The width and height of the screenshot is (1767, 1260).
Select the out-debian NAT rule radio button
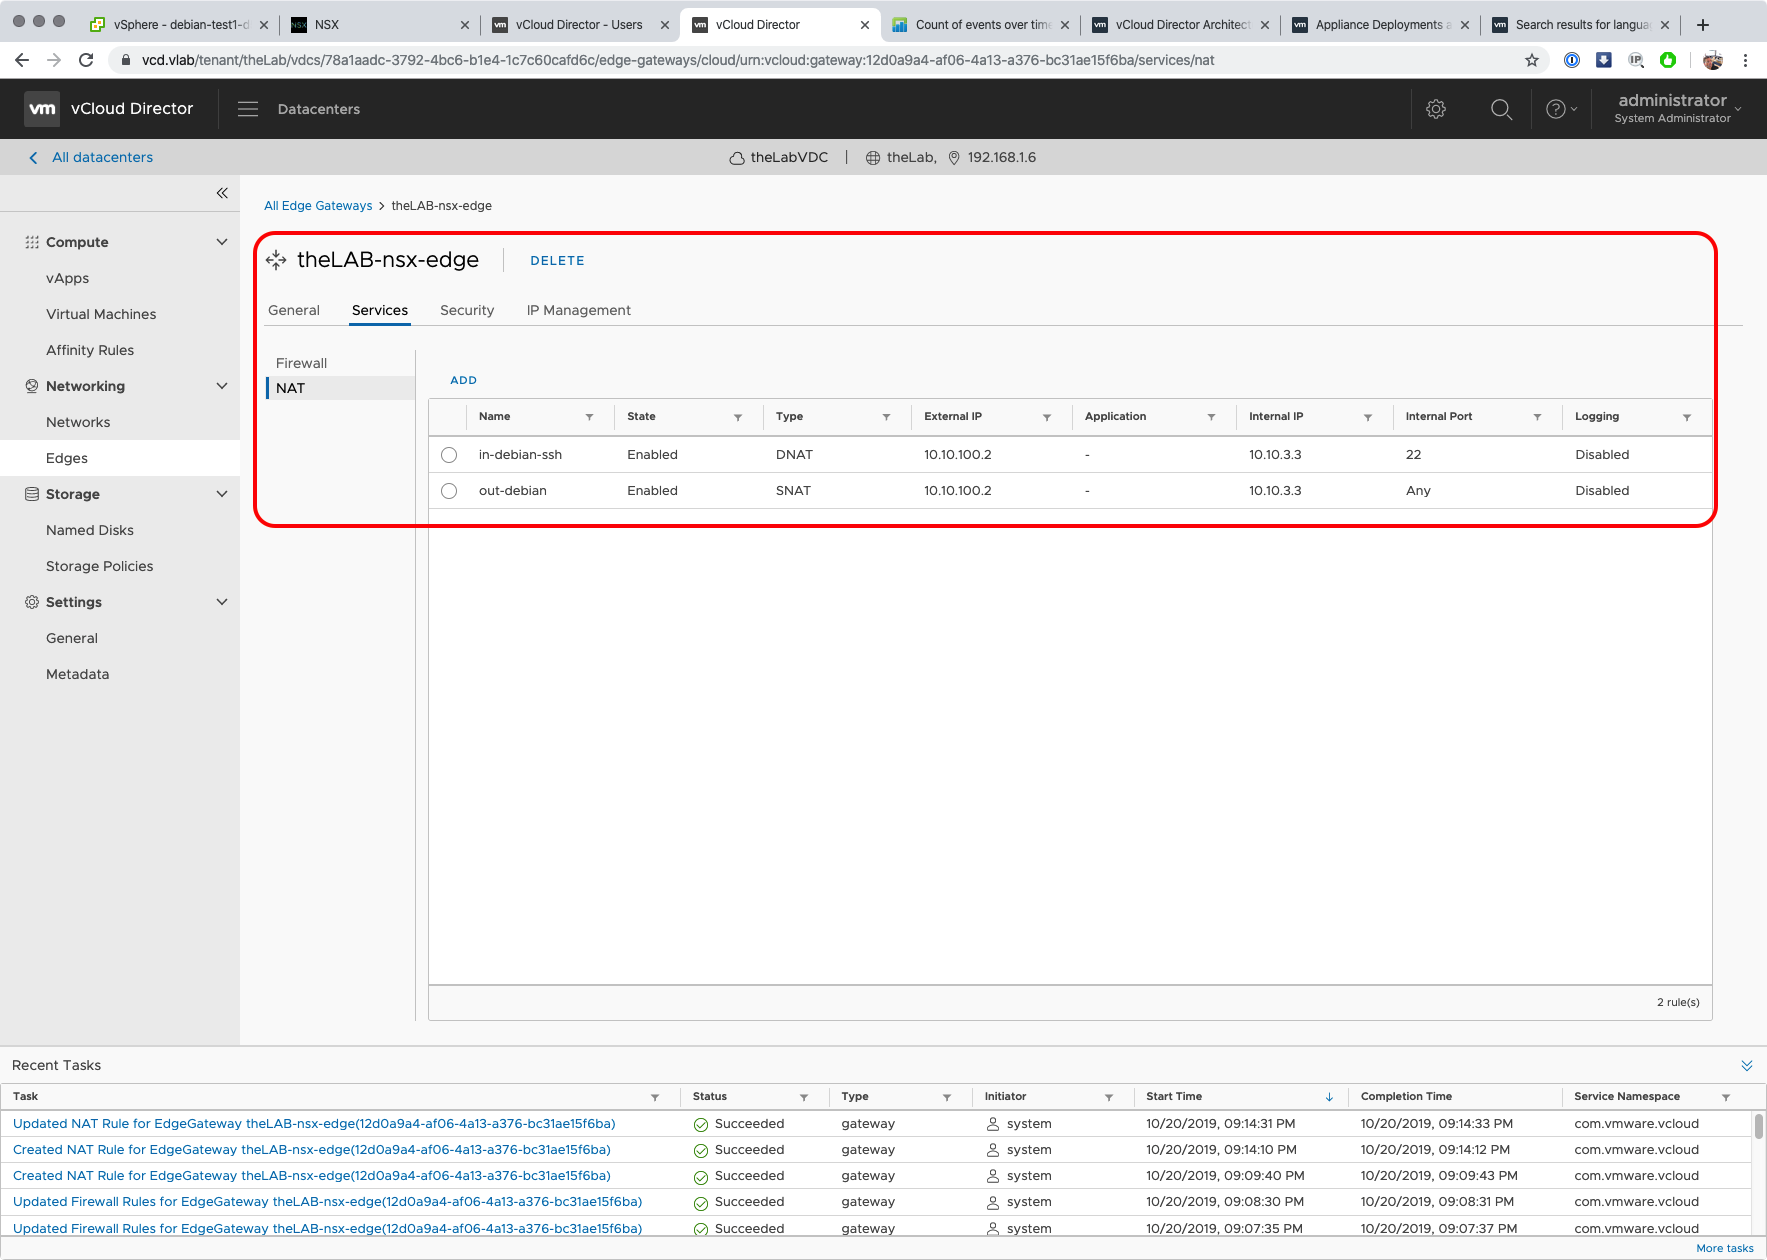449,491
